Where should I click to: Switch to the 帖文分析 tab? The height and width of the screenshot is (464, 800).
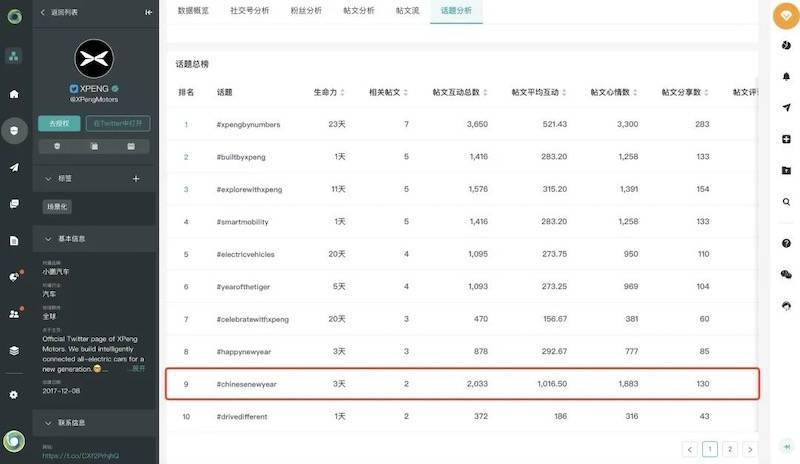359,10
